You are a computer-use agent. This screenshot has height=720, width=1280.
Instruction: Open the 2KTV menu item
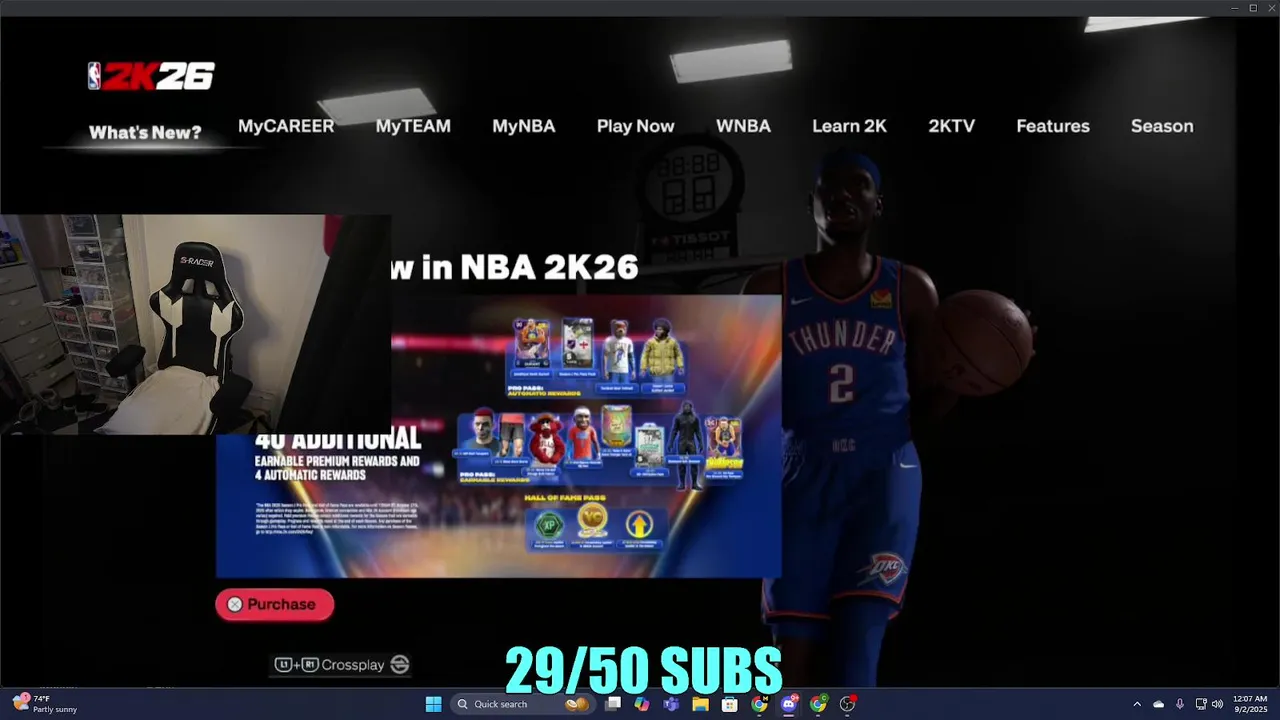click(951, 126)
